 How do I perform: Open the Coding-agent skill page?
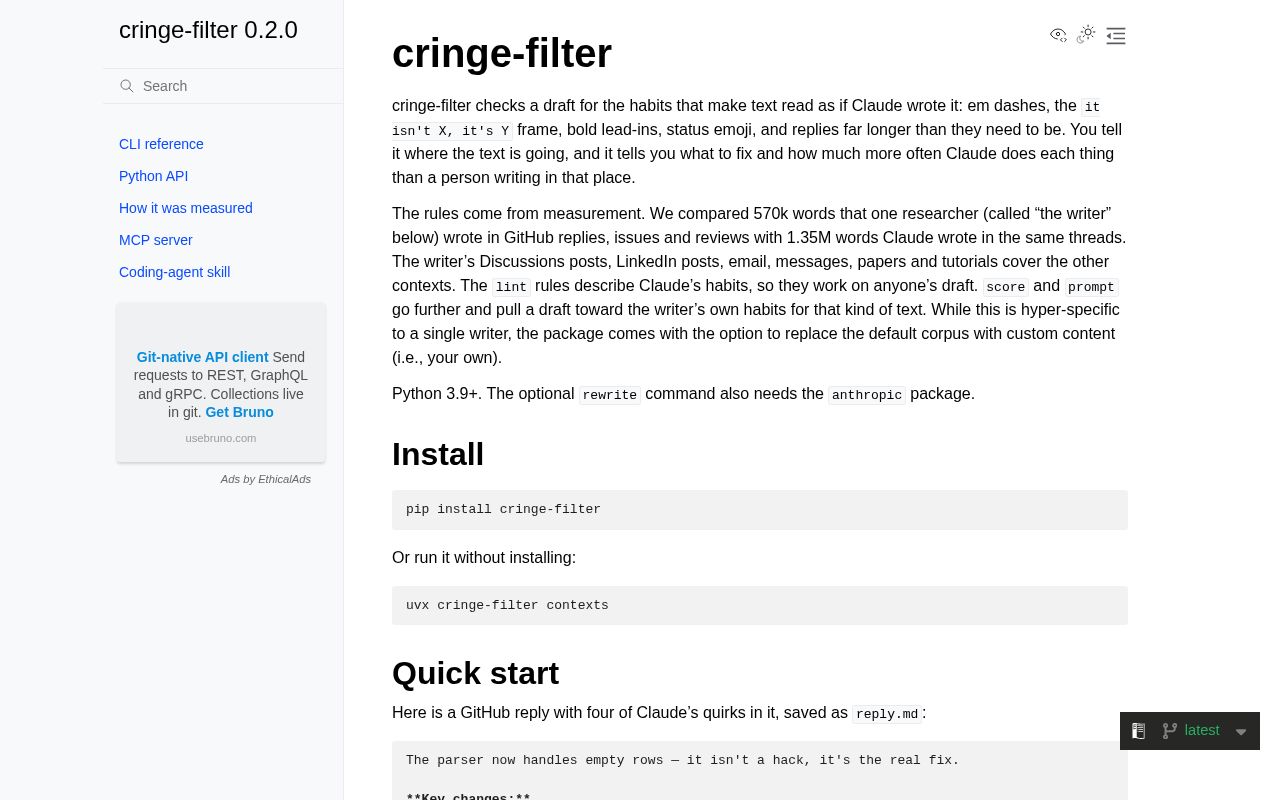tap(174, 272)
